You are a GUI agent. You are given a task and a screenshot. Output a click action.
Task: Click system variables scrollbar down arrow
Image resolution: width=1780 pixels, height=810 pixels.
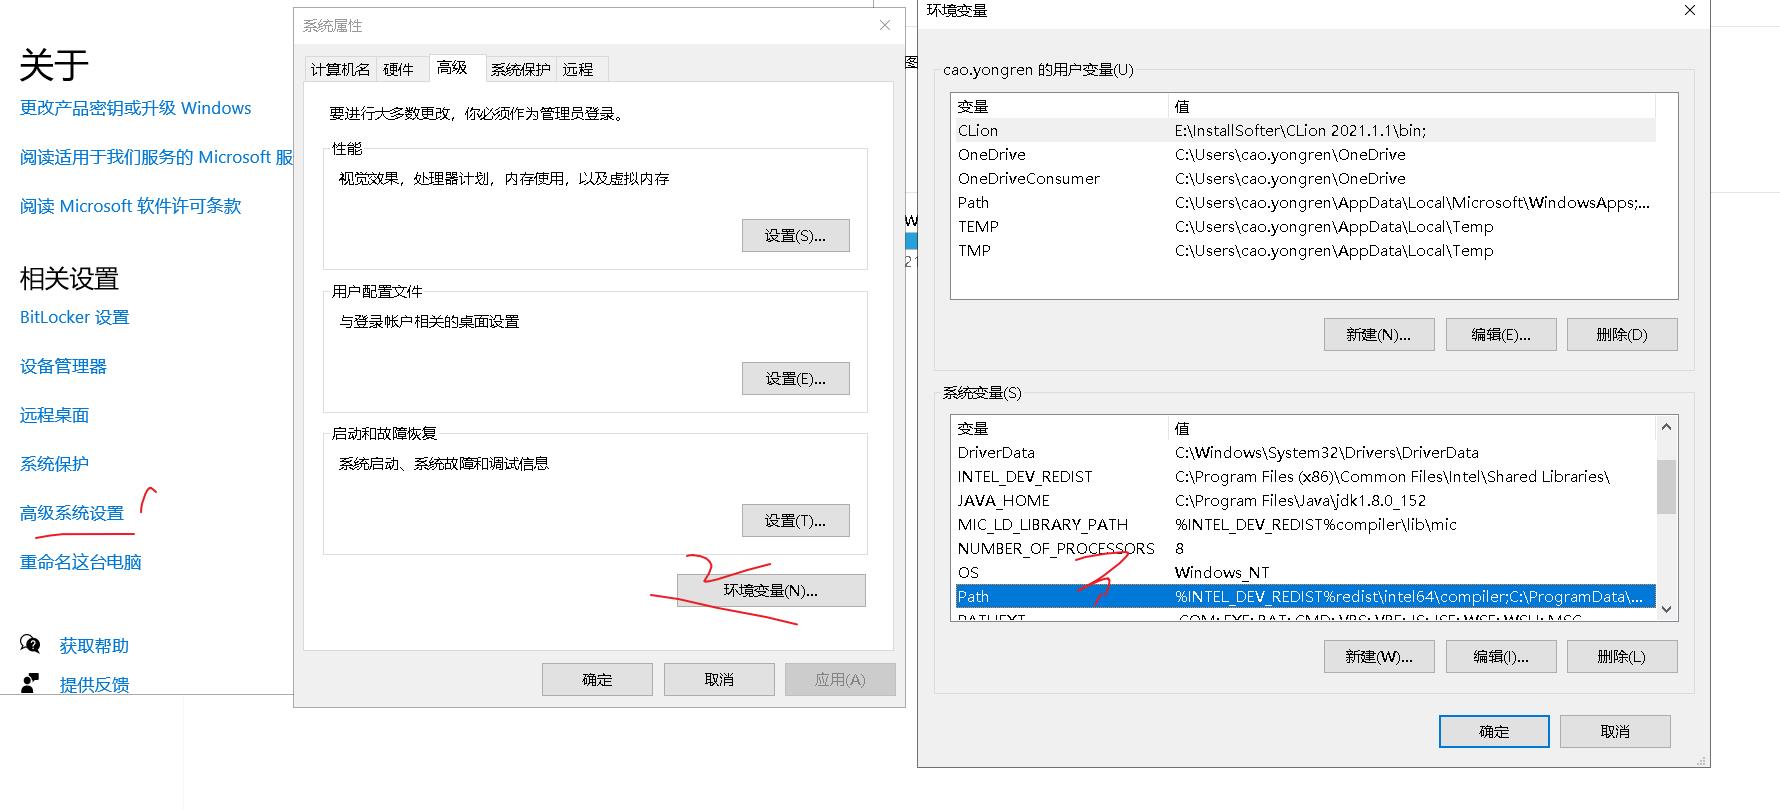[x=1666, y=608]
